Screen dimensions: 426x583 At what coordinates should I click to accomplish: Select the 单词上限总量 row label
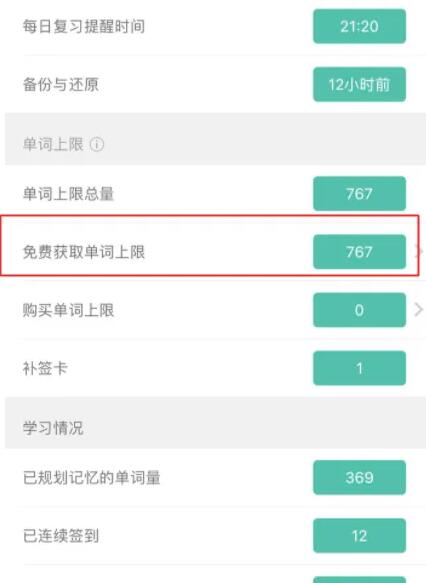(x=68, y=194)
